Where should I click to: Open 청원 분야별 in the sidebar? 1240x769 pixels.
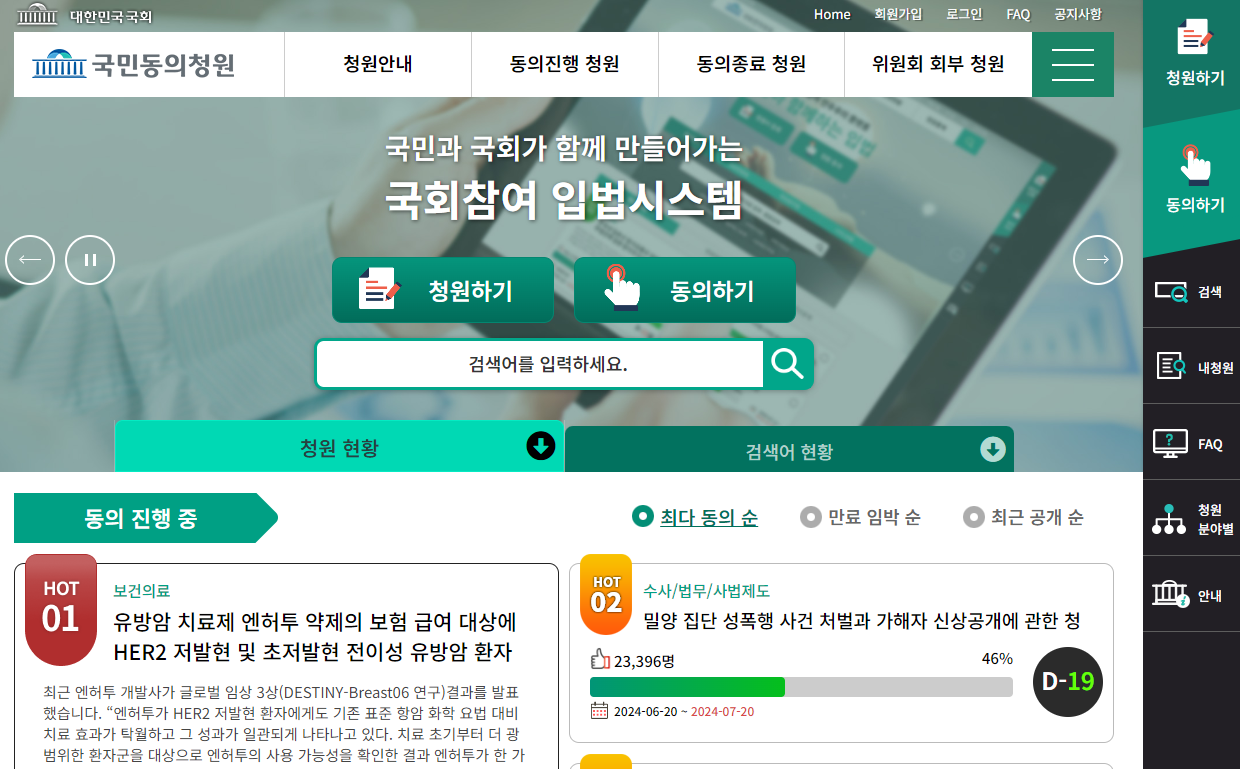click(x=1191, y=519)
